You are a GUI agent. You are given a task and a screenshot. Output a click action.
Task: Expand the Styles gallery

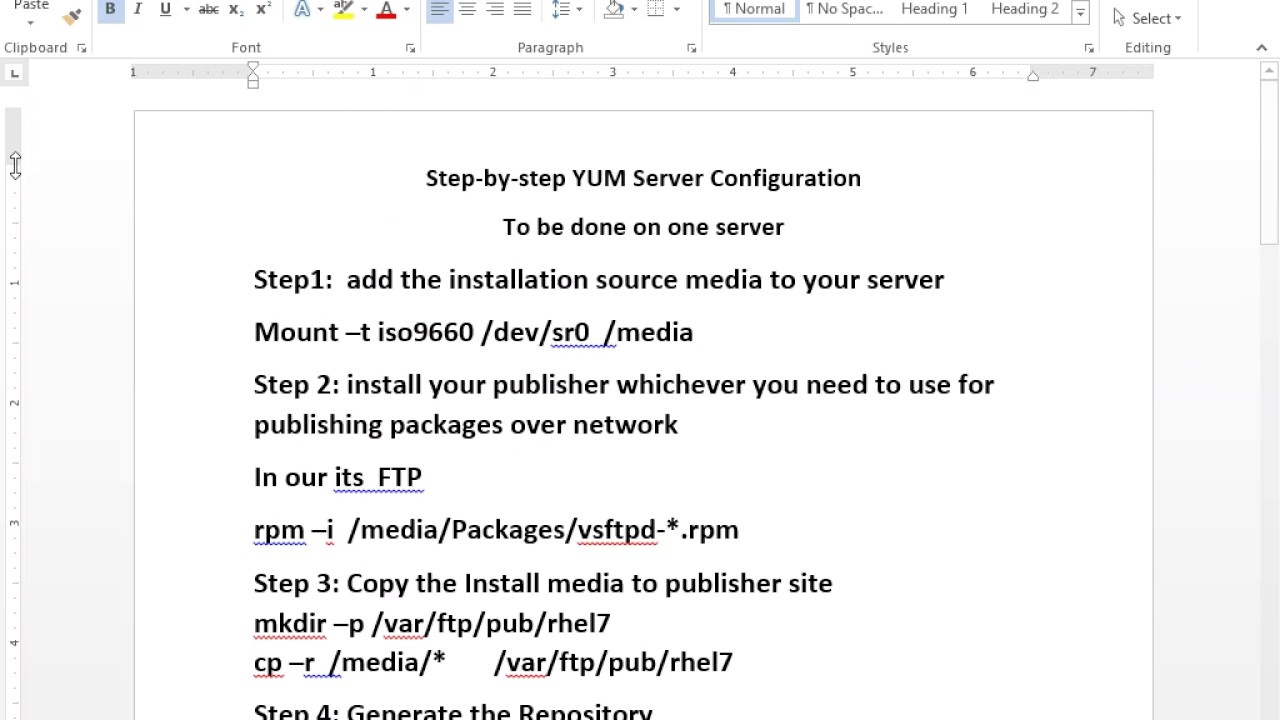click(1080, 13)
